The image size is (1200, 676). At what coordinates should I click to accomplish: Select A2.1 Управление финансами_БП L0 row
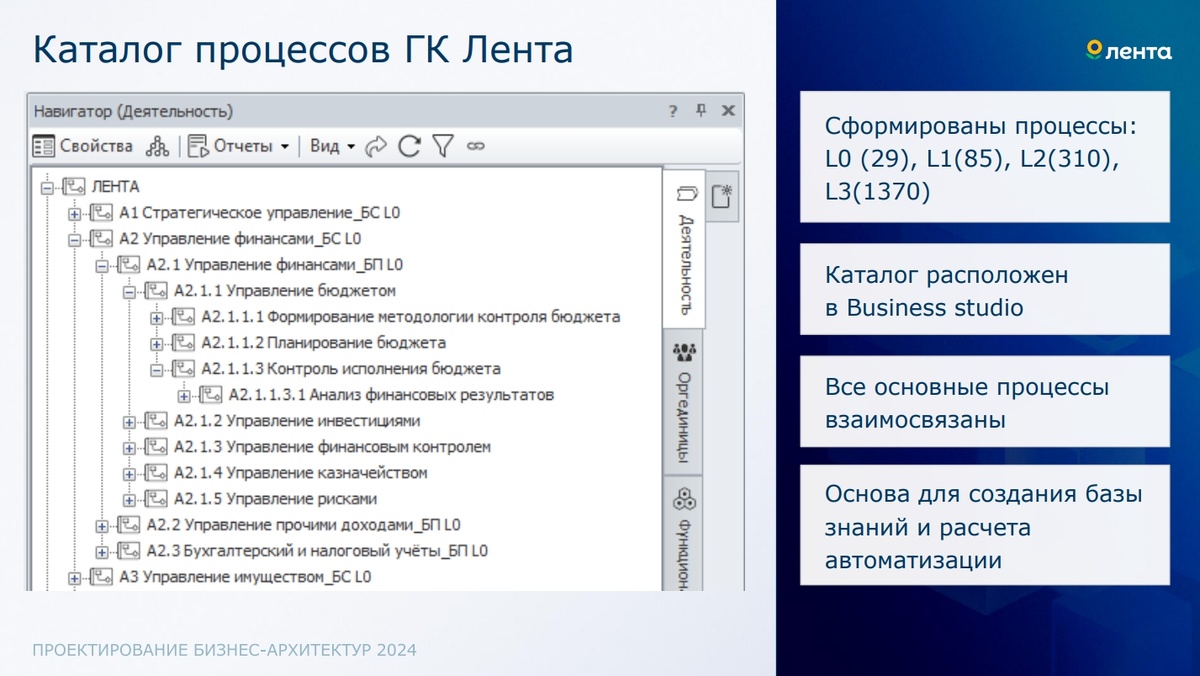coord(274,265)
